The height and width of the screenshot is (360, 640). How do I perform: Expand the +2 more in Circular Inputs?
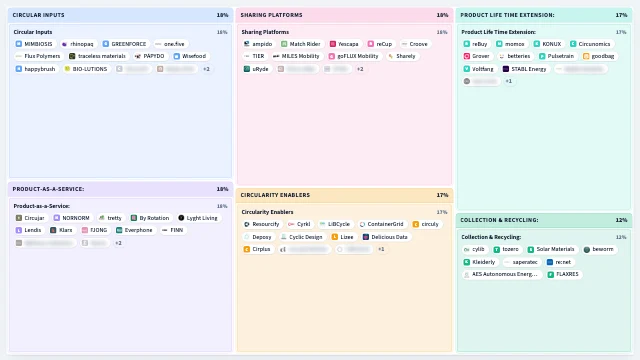[x=207, y=69]
